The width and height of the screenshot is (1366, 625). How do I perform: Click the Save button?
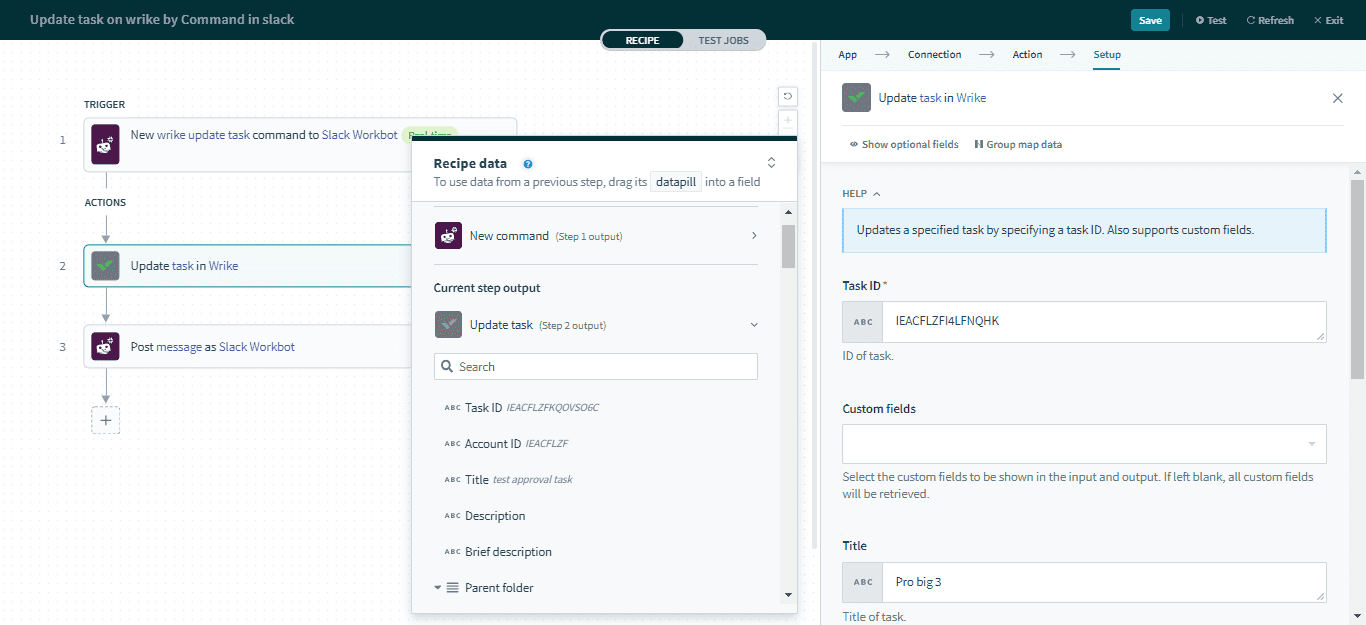pos(1150,19)
